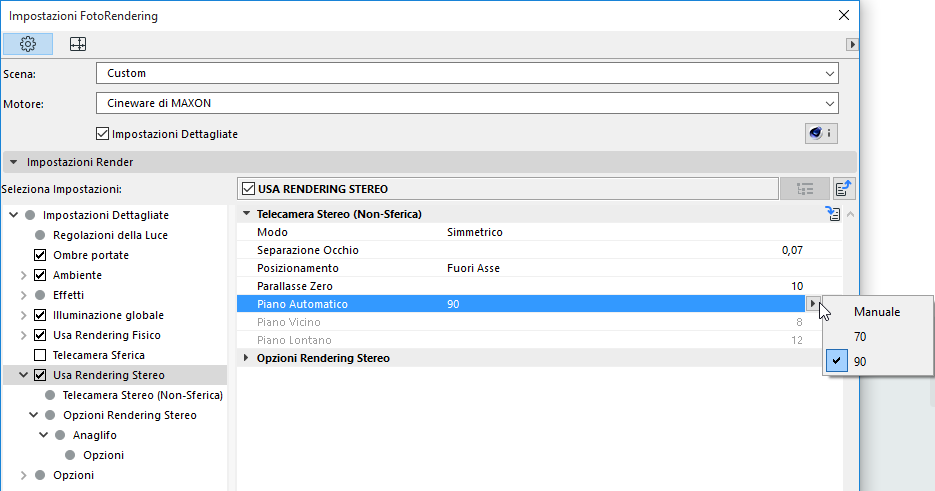Click the tree list view toggle button
This screenshot has height=491, width=935.
pos(804,189)
